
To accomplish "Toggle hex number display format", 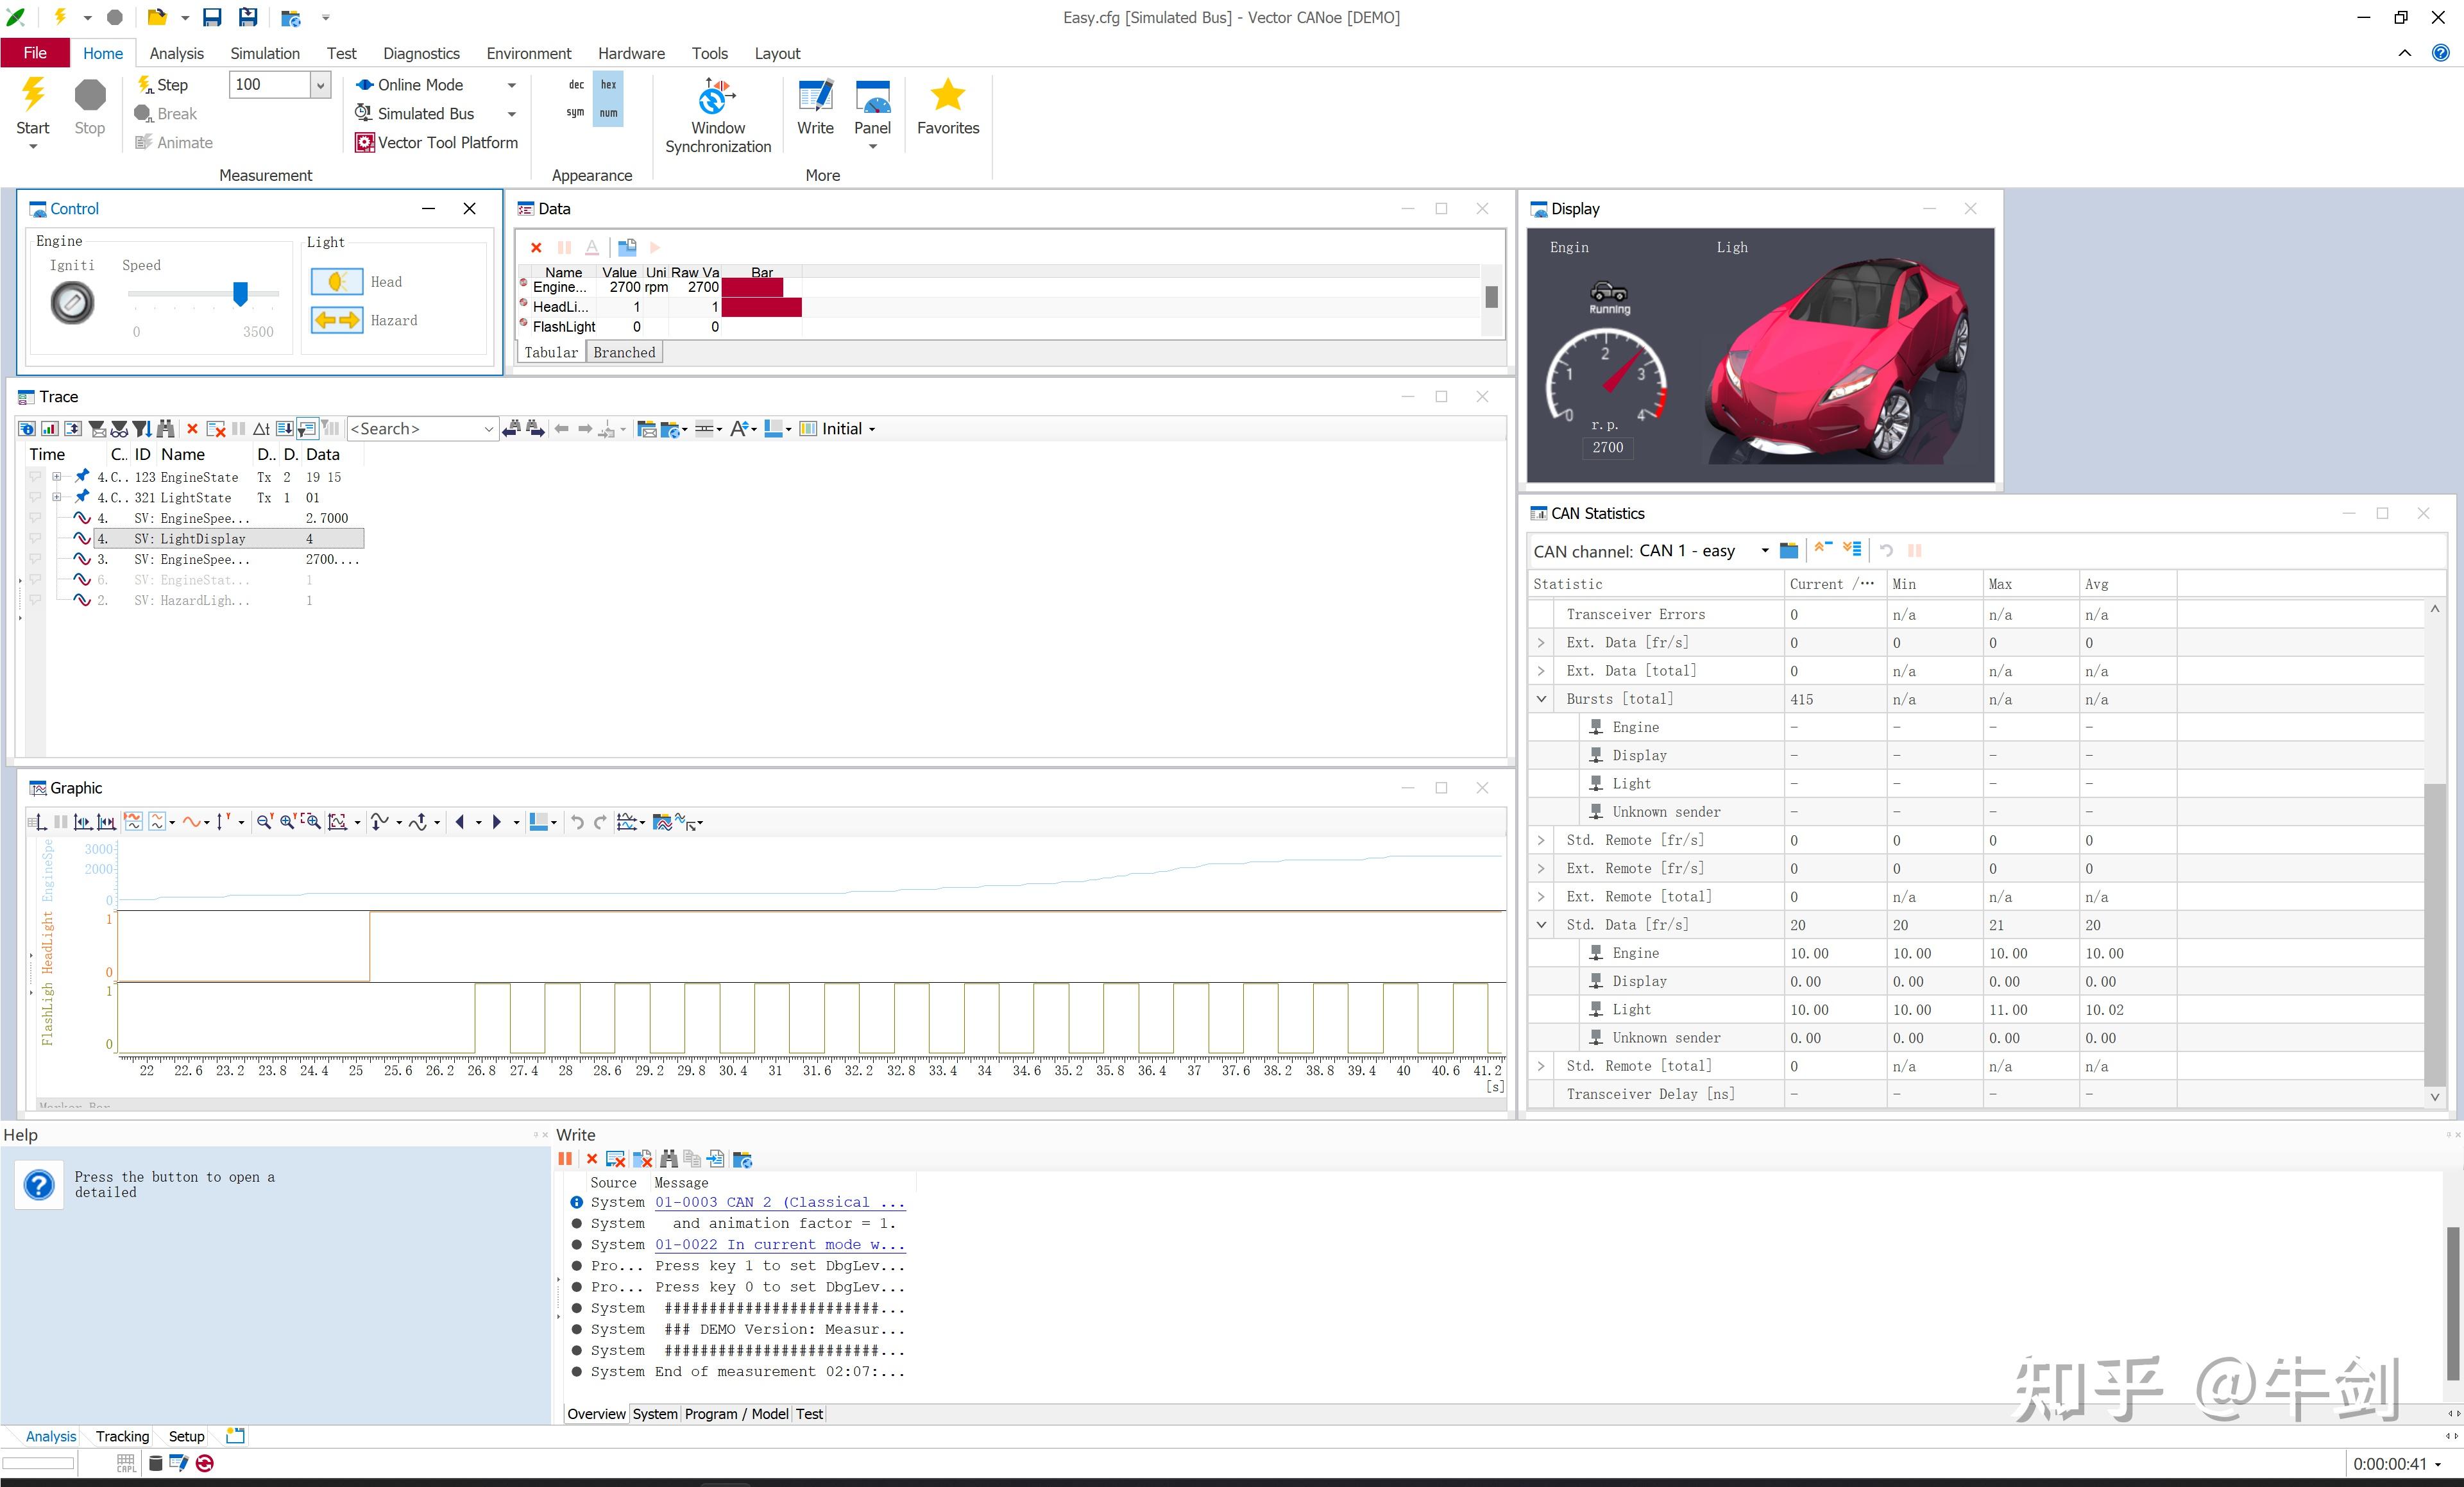I will click(x=608, y=85).
